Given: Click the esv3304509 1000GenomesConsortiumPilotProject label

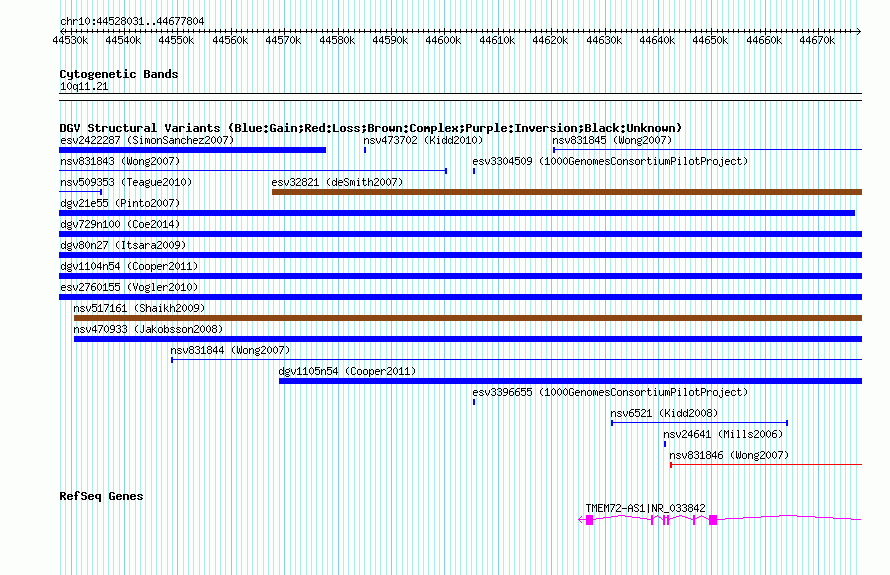Looking at the screenshot, I should (610, 161).
